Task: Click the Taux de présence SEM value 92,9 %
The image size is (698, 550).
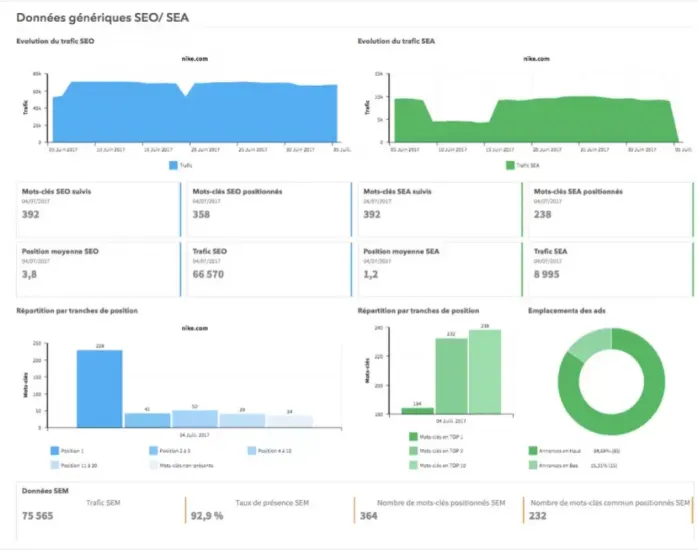Action: [207, 516]
